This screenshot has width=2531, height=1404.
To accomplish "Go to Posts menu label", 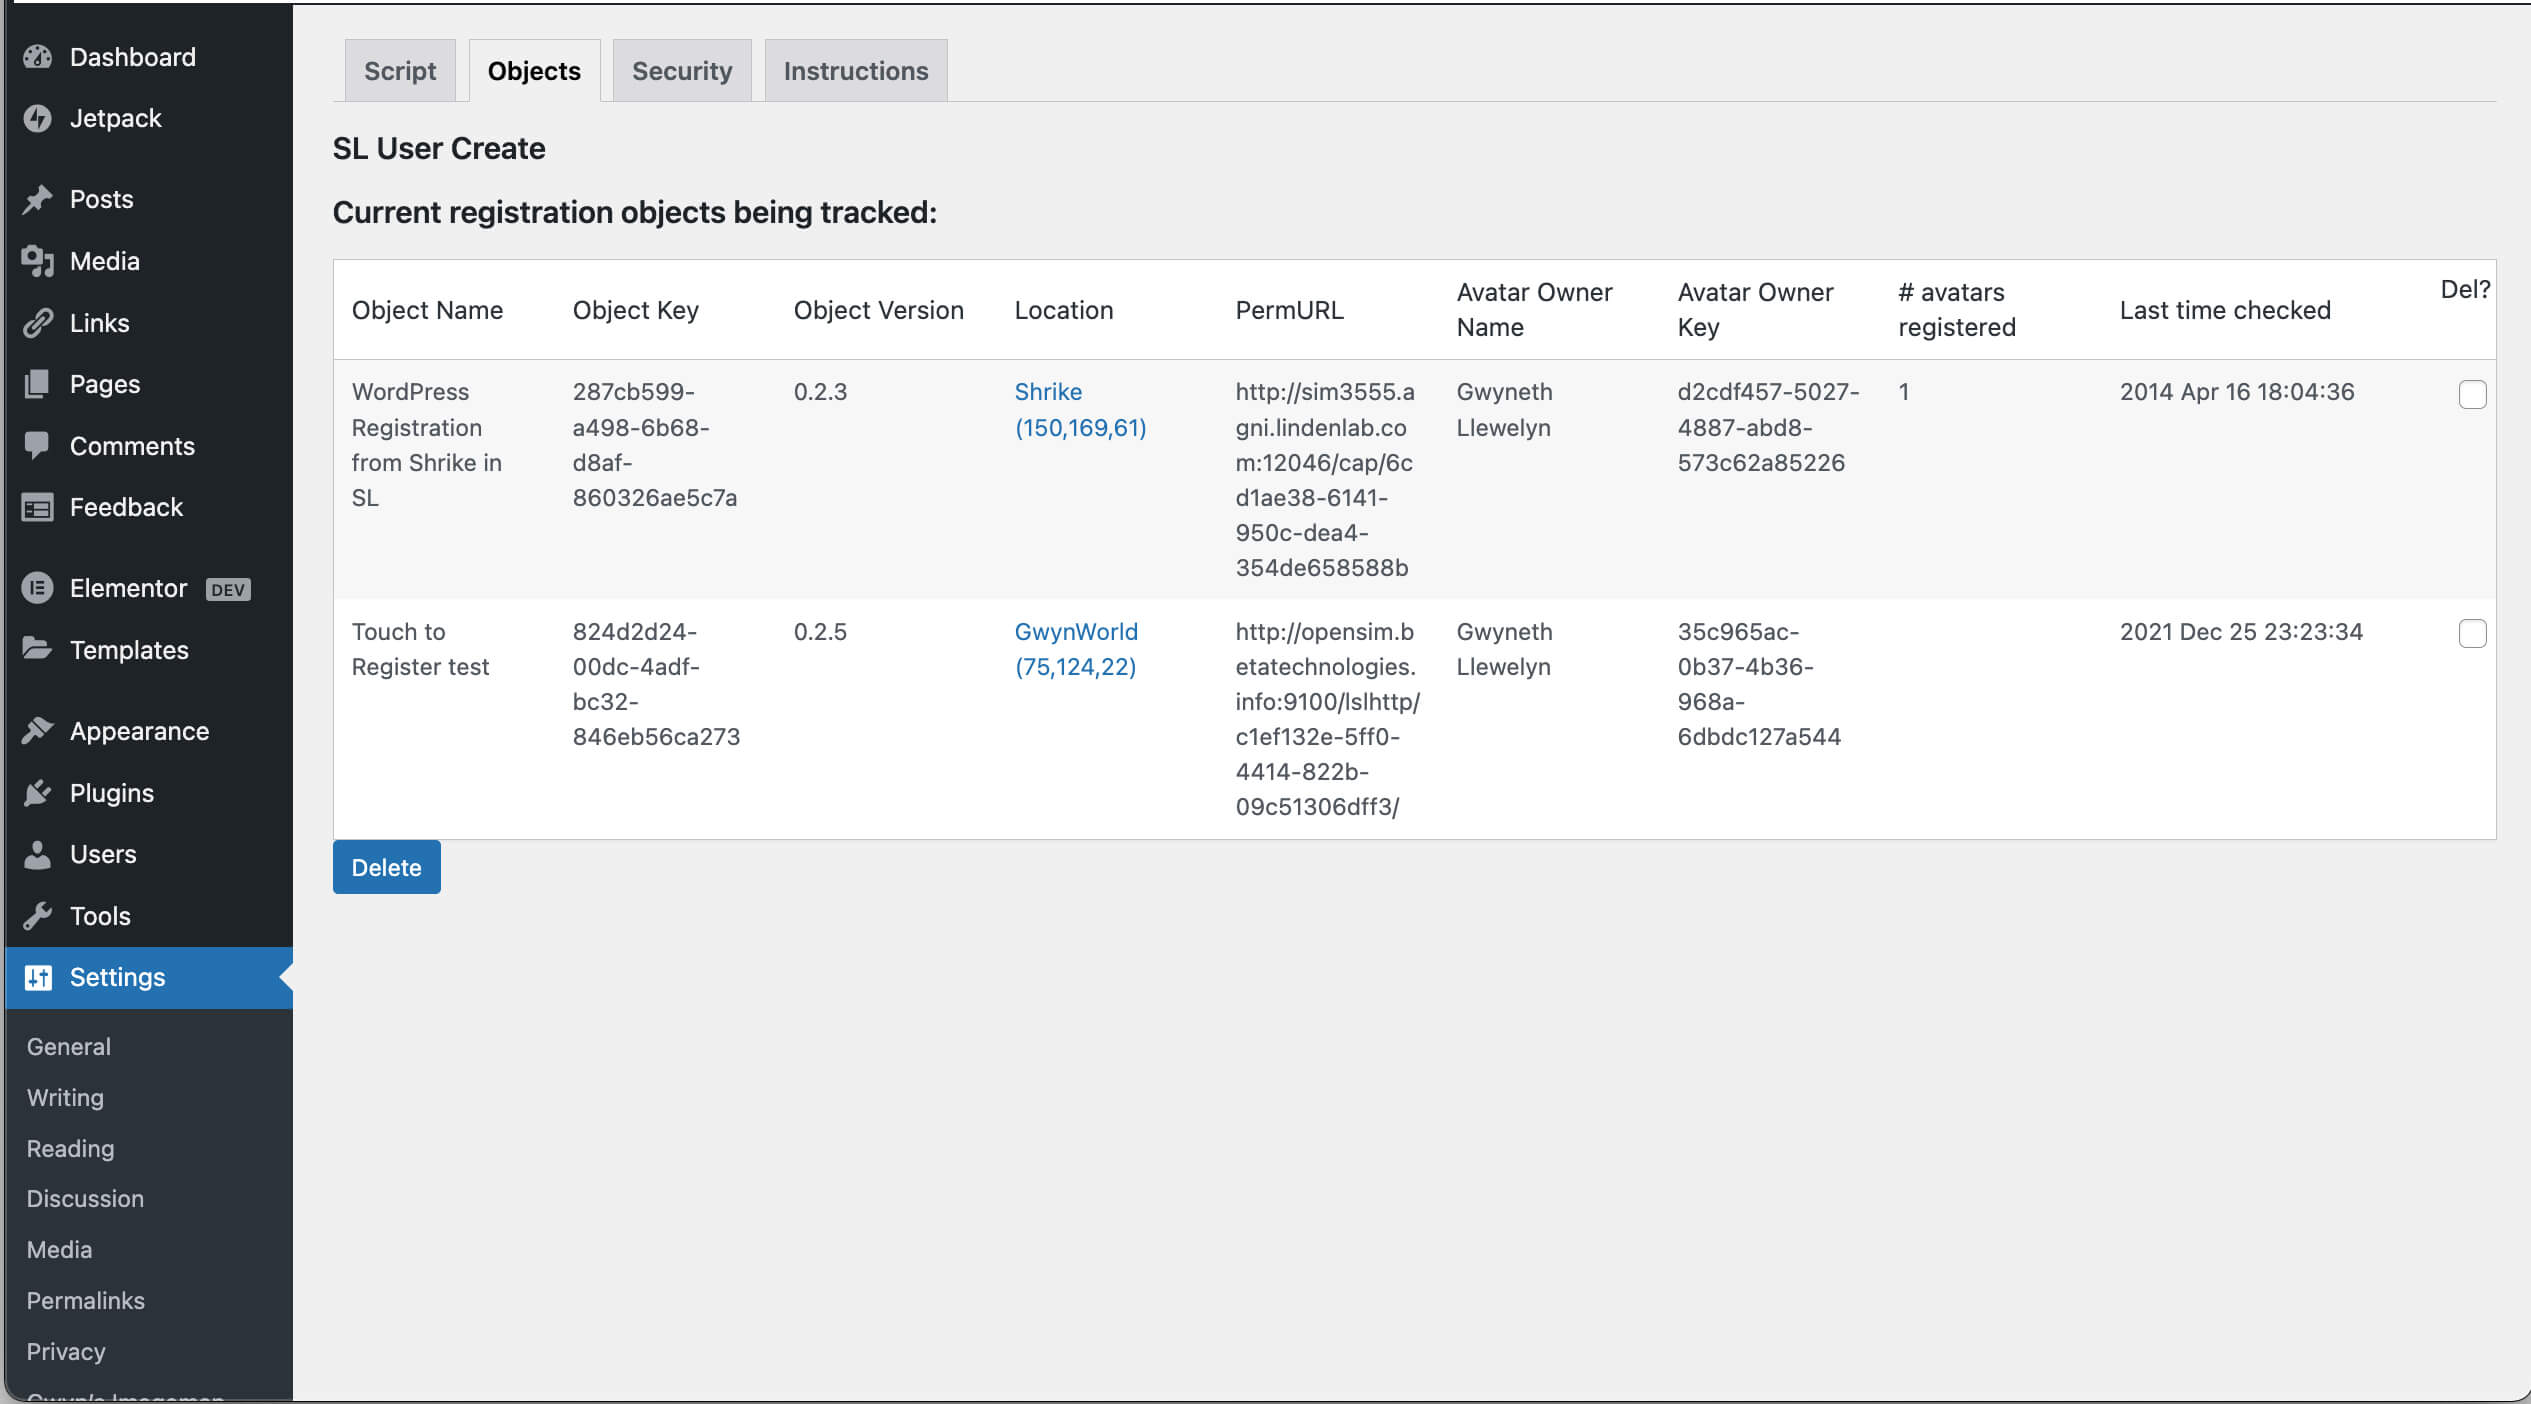I will click(102, 199).
